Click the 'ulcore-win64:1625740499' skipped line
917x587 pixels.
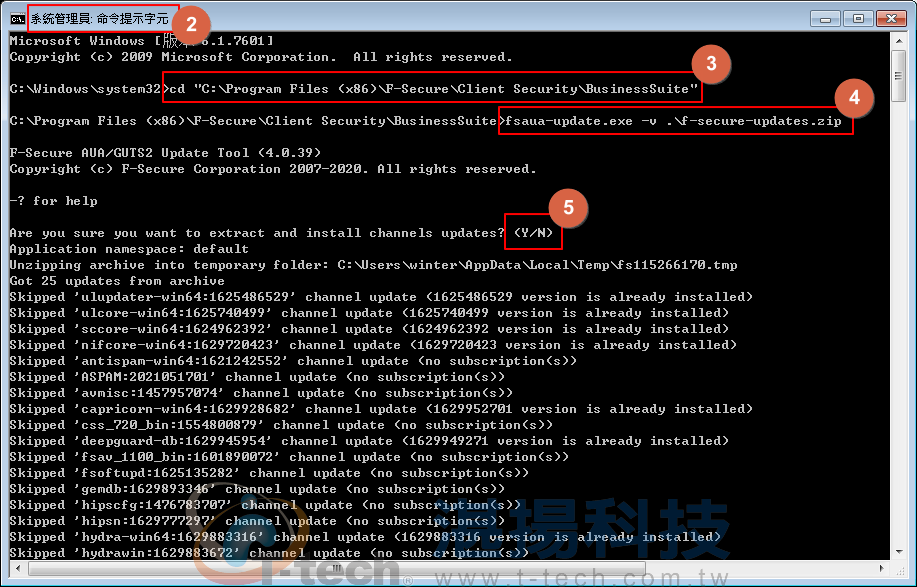(369, 313)
